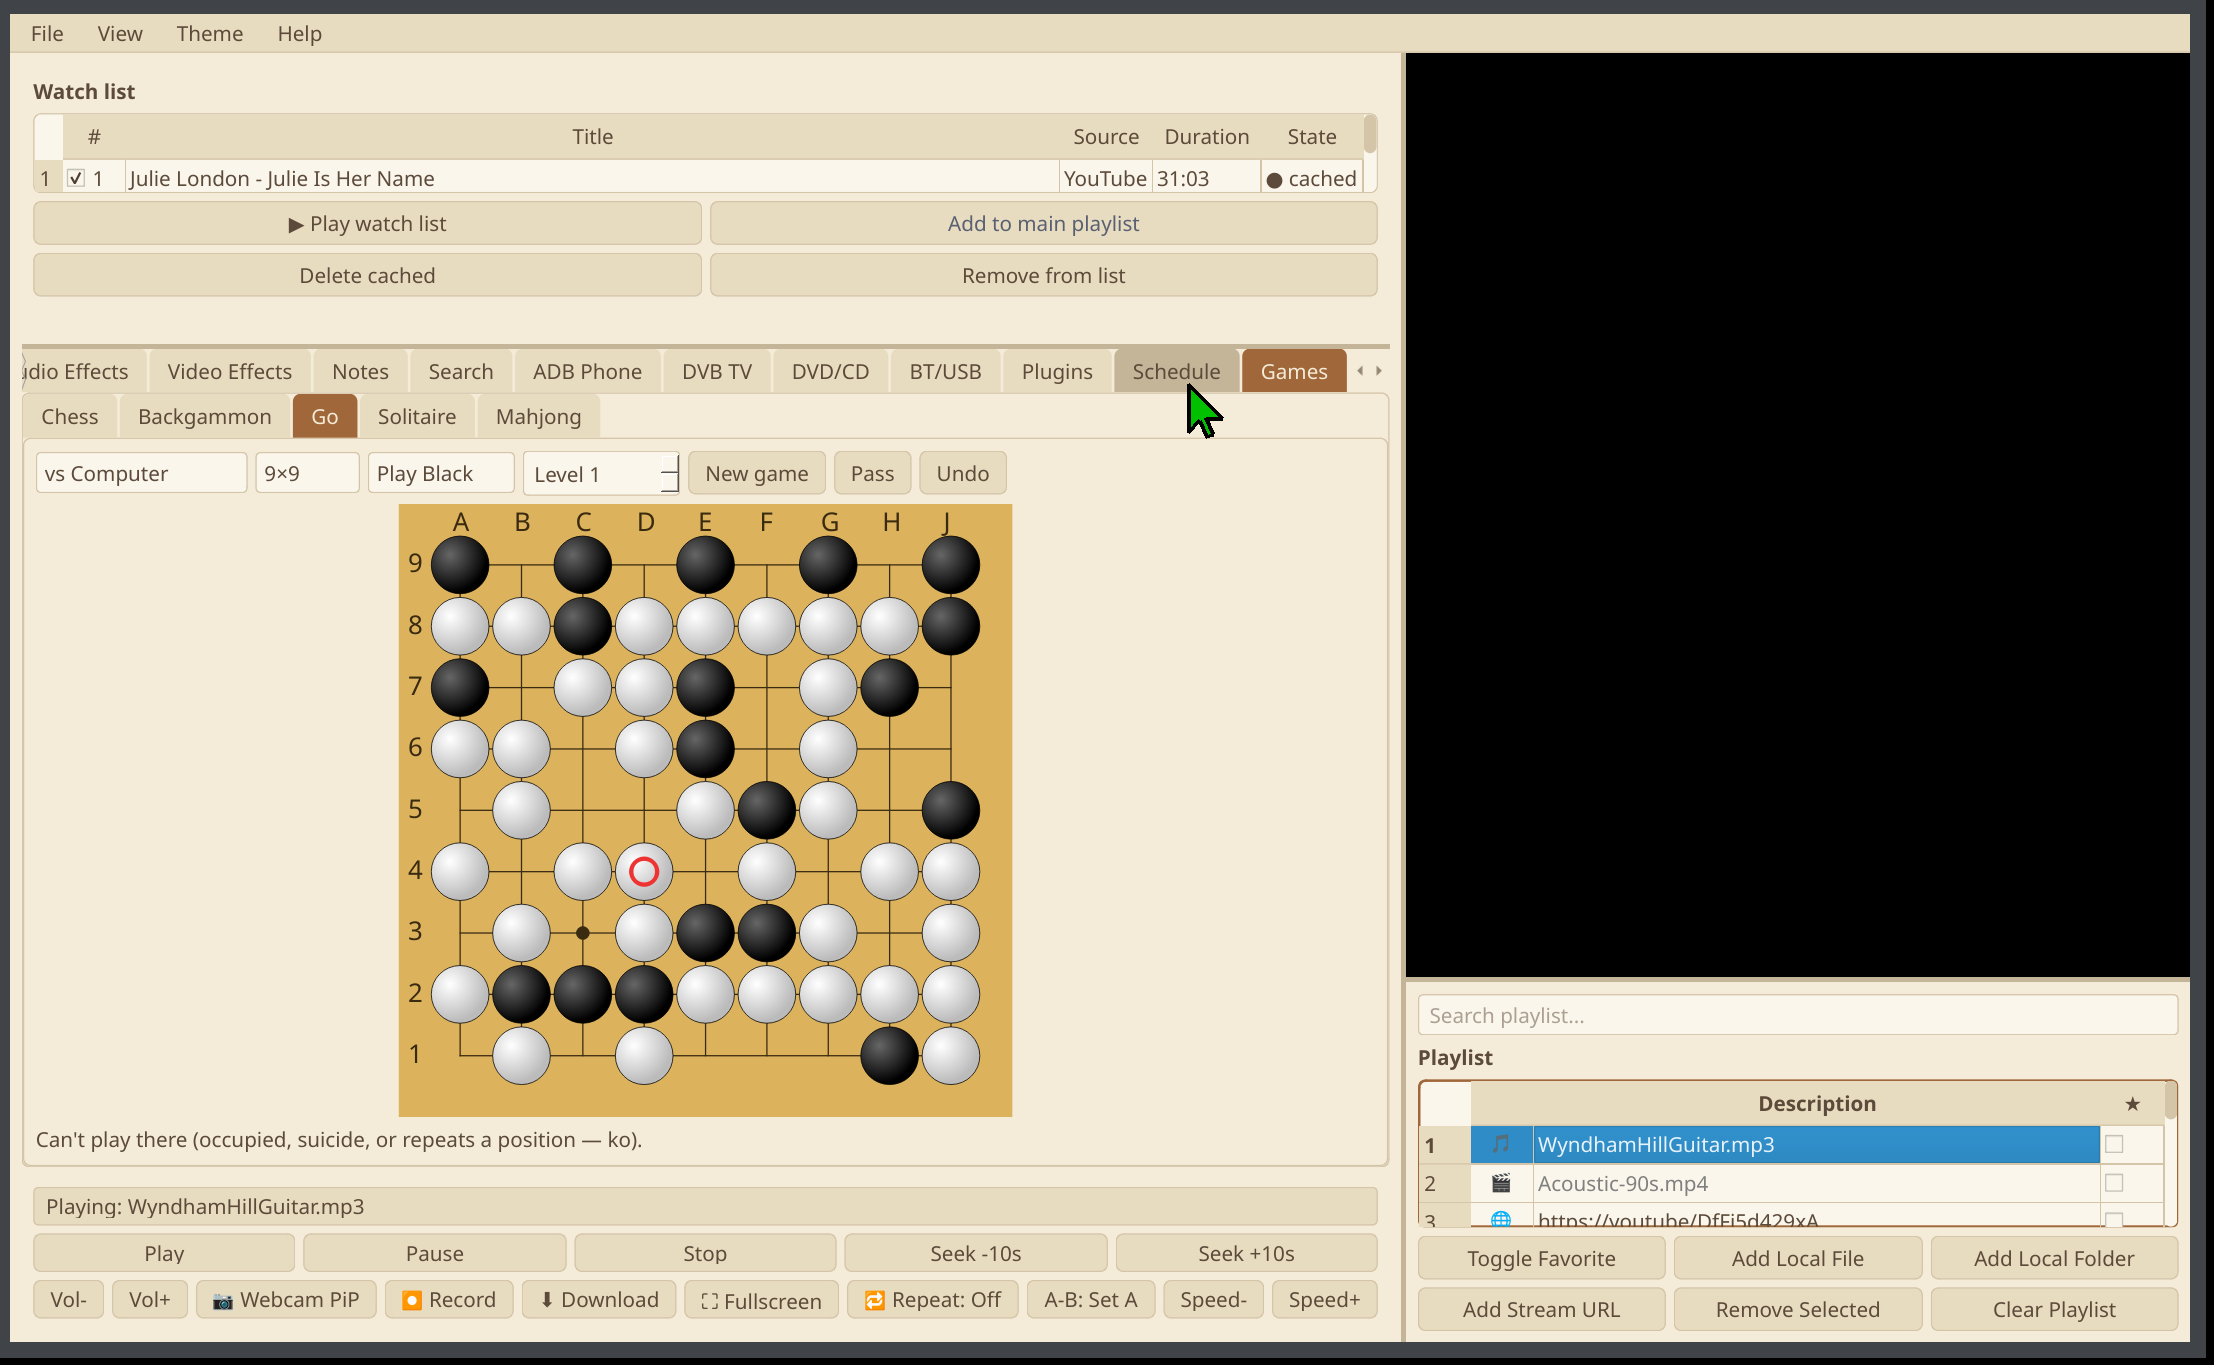This screenshot has height=1365, width=2214.
Task: Open the File menu
Action: click(47, 33)
